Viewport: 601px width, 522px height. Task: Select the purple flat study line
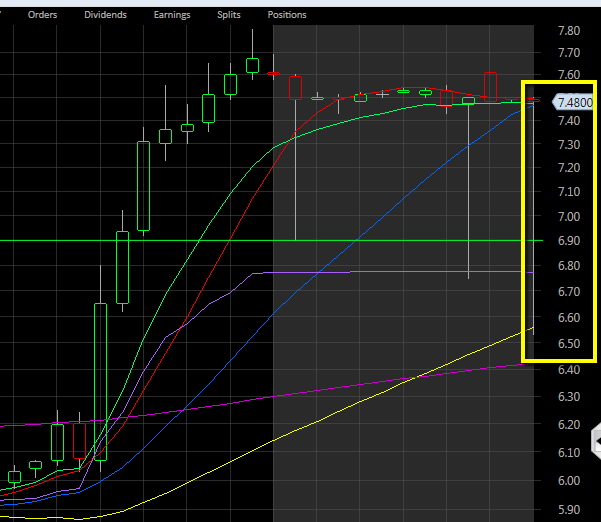(x=400, y=271)
